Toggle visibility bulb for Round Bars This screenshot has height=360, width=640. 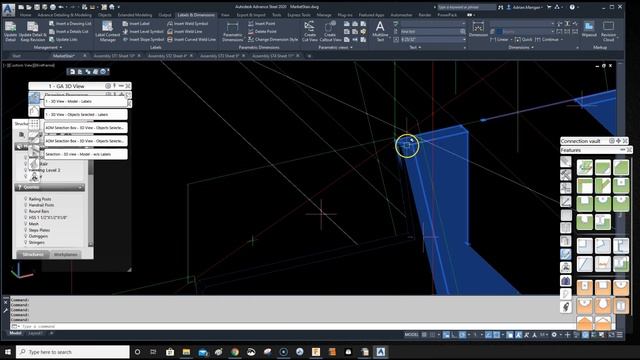point(25,211)
